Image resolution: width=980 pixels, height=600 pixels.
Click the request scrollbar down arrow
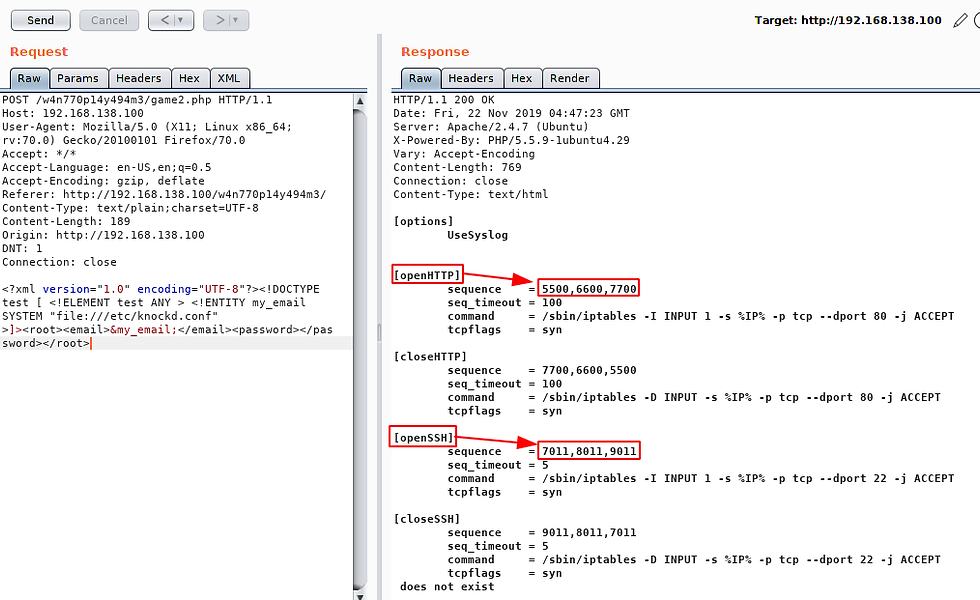[x=359, y=595]
